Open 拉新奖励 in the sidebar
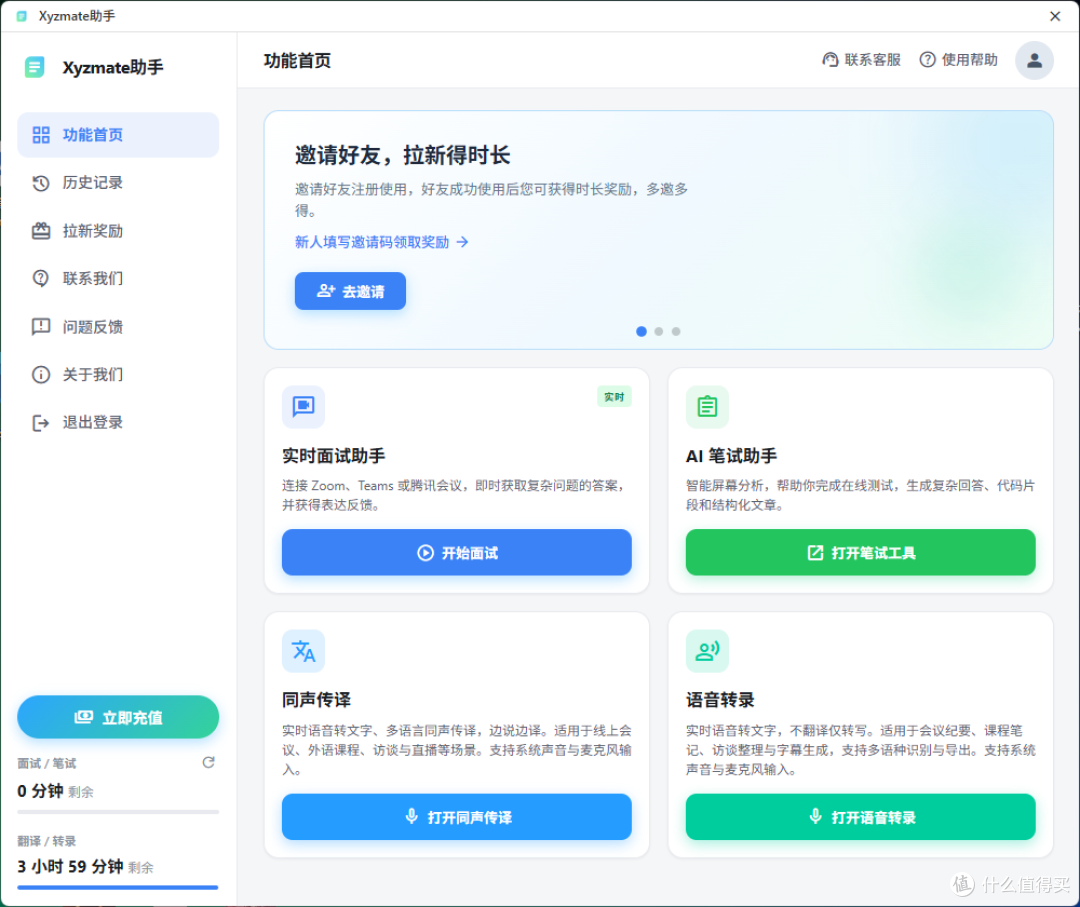1080x907 pixels. click(118, 231)
